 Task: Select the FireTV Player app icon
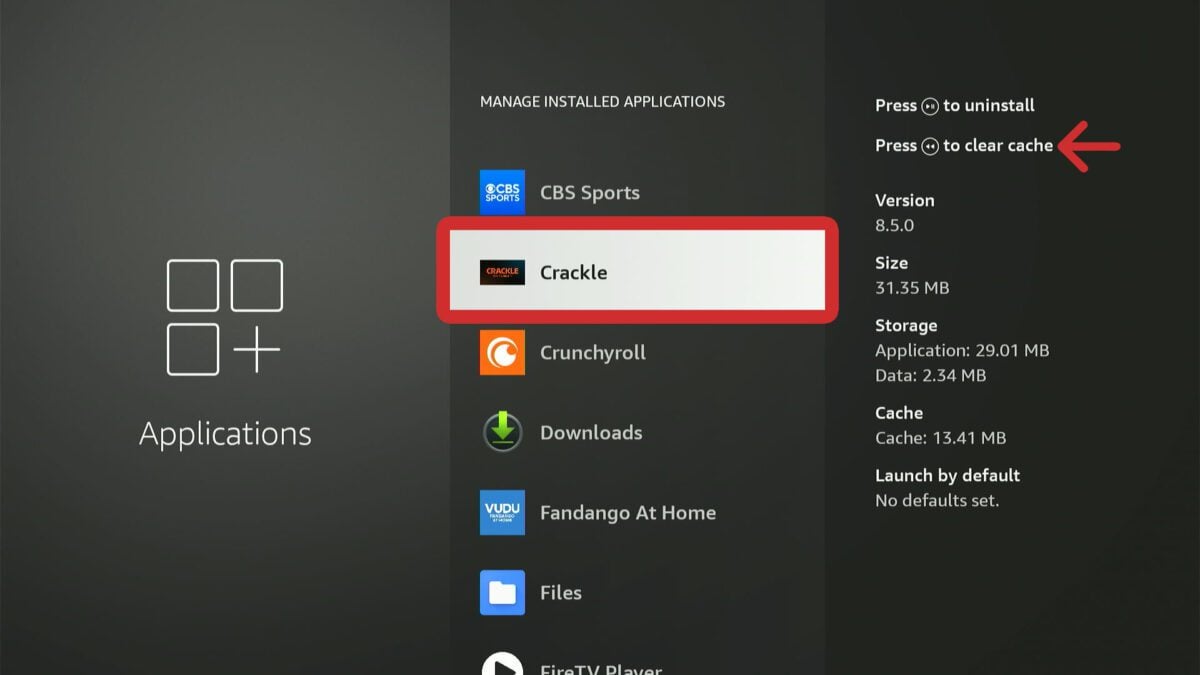click(x=501, y=662)
